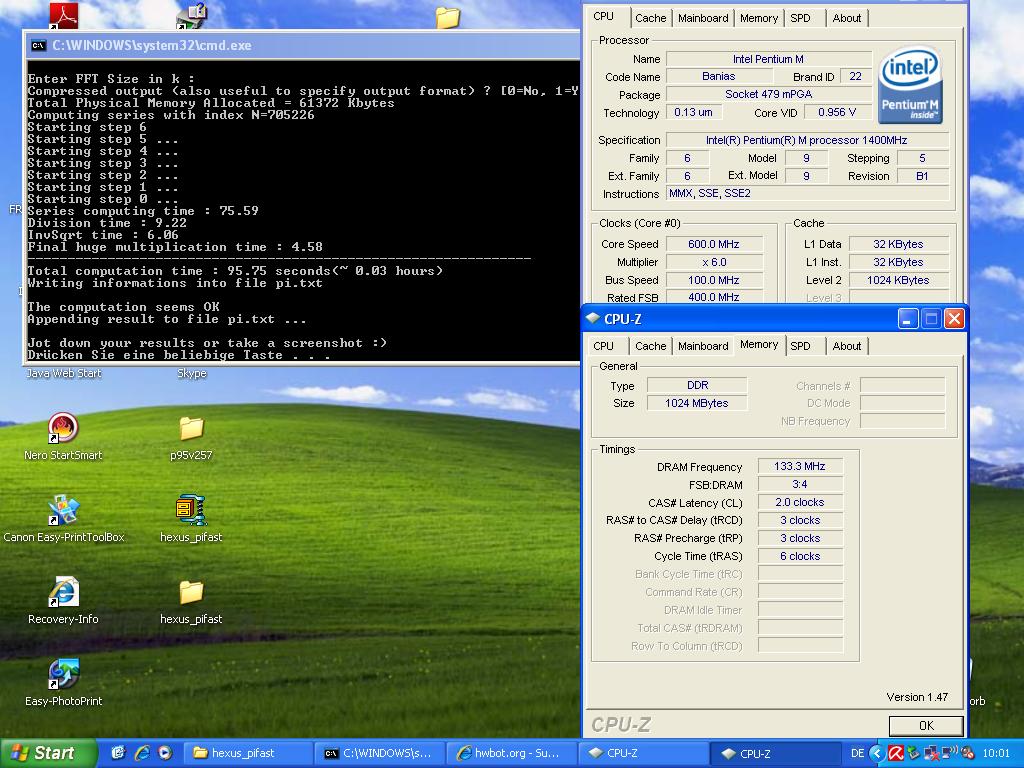Click the system clock showing 10:01
This screenshot has height=768, width=1024.
coord(996,753)
